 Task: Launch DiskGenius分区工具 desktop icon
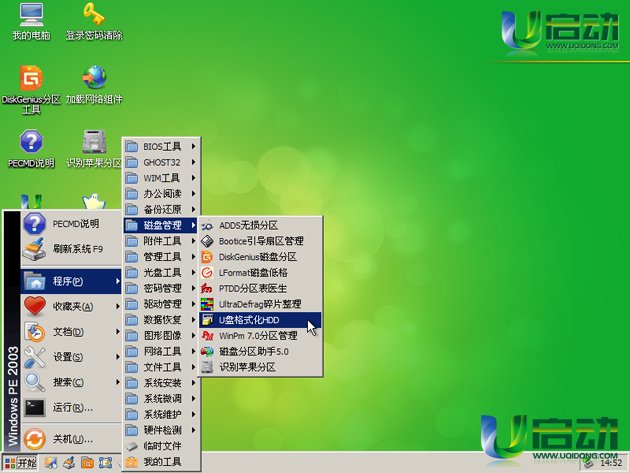coord(31,89)
